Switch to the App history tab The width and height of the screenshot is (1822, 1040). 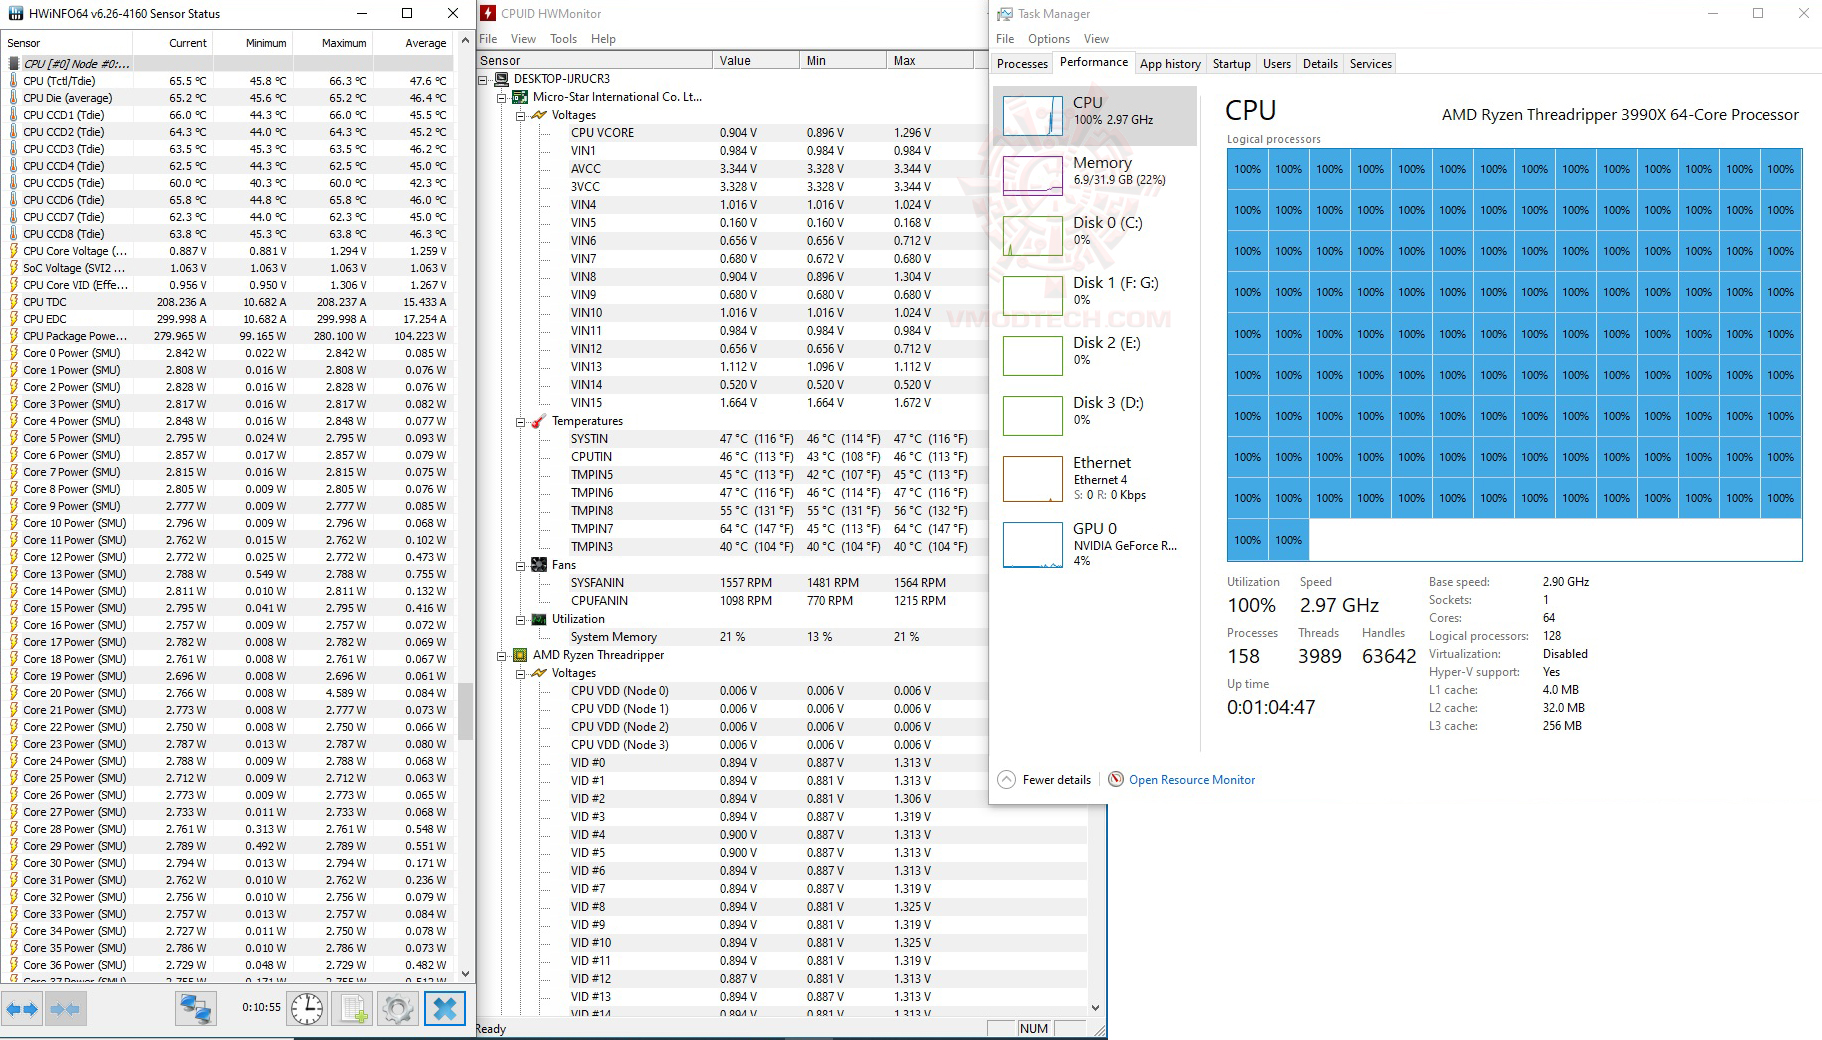point(1170,64)
